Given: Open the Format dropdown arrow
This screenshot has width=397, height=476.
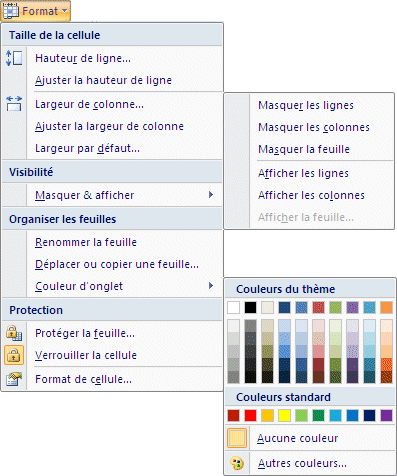Looking at the screenshot, I should tap(65, 11).
